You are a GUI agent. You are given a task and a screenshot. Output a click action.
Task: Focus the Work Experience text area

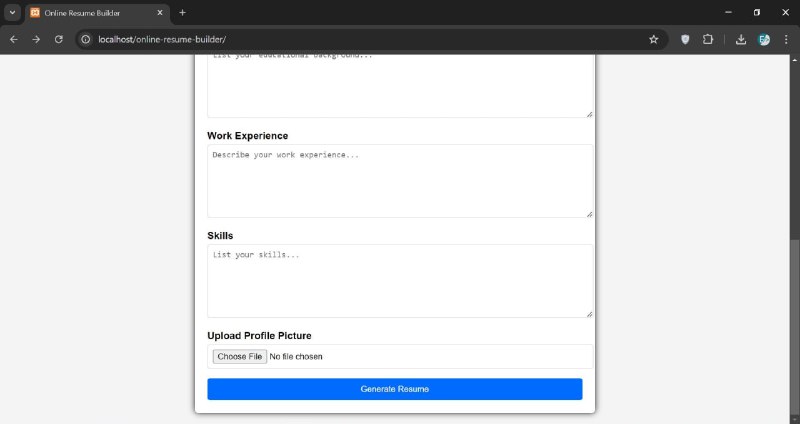[400, 181]
